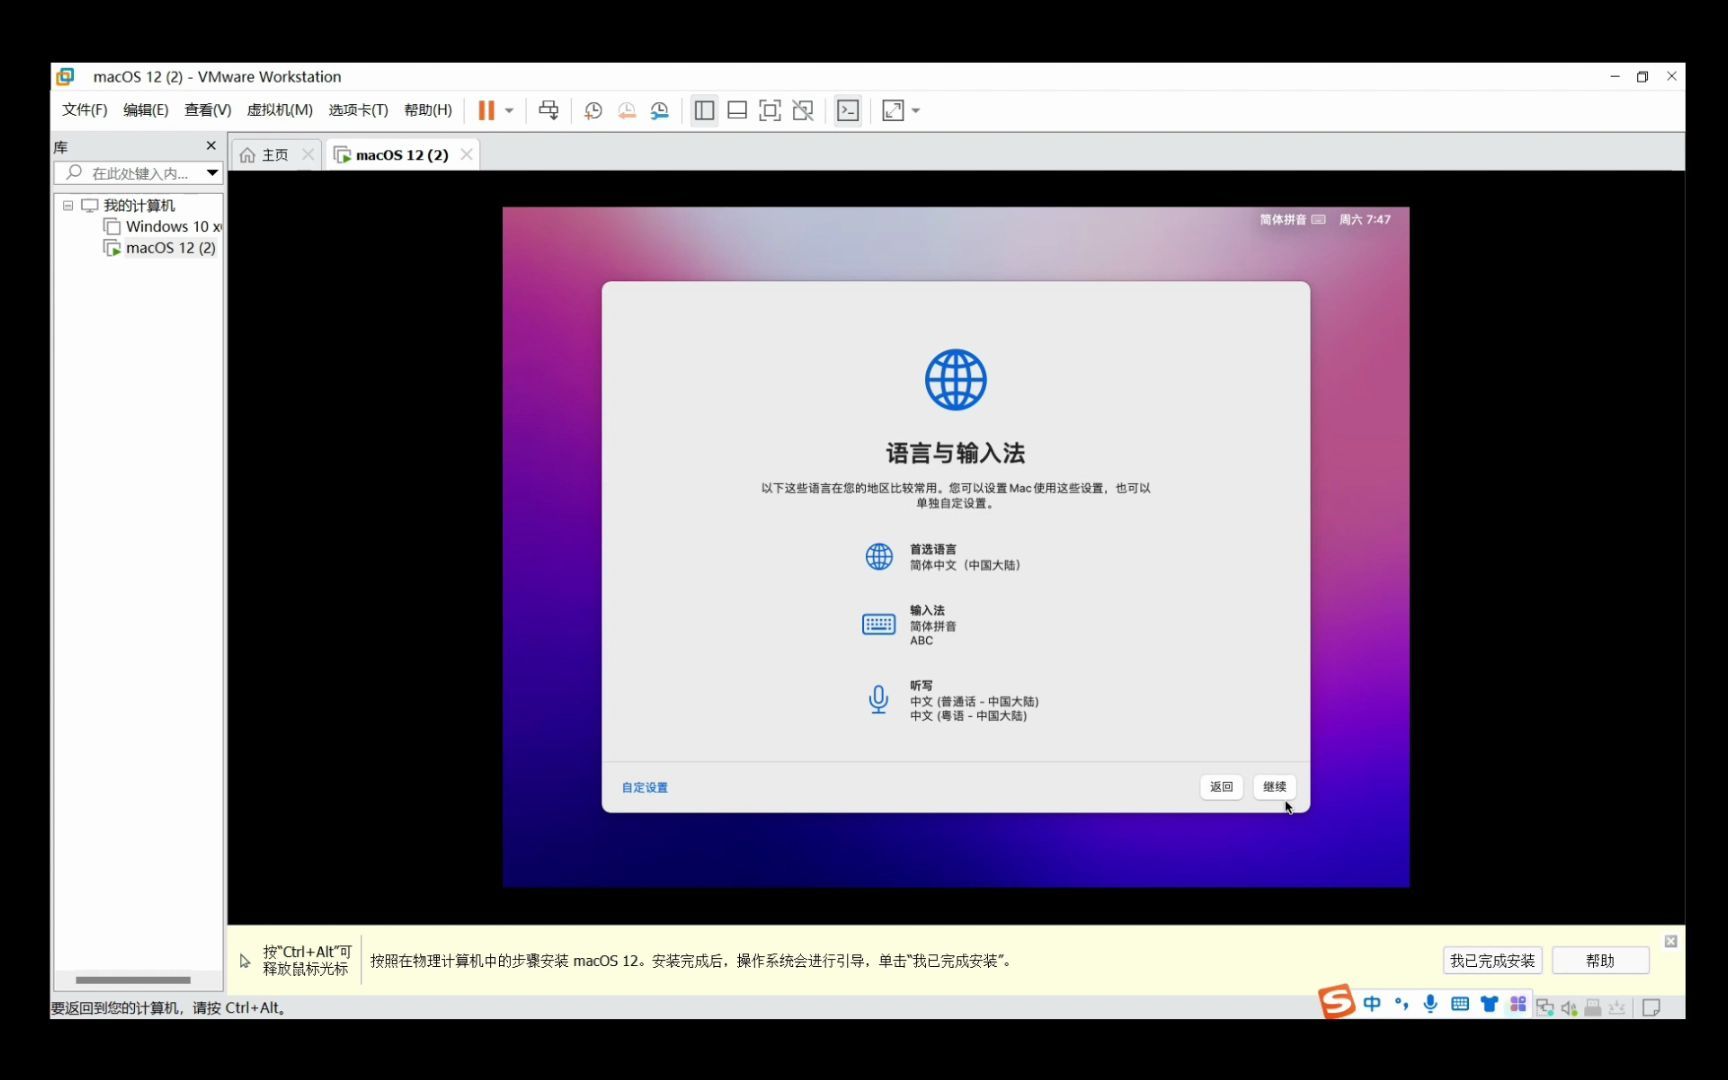Viewport: 1728px width, 1080px height.
Task: Open the library search dropdown
Action: (x=212, y=172)
